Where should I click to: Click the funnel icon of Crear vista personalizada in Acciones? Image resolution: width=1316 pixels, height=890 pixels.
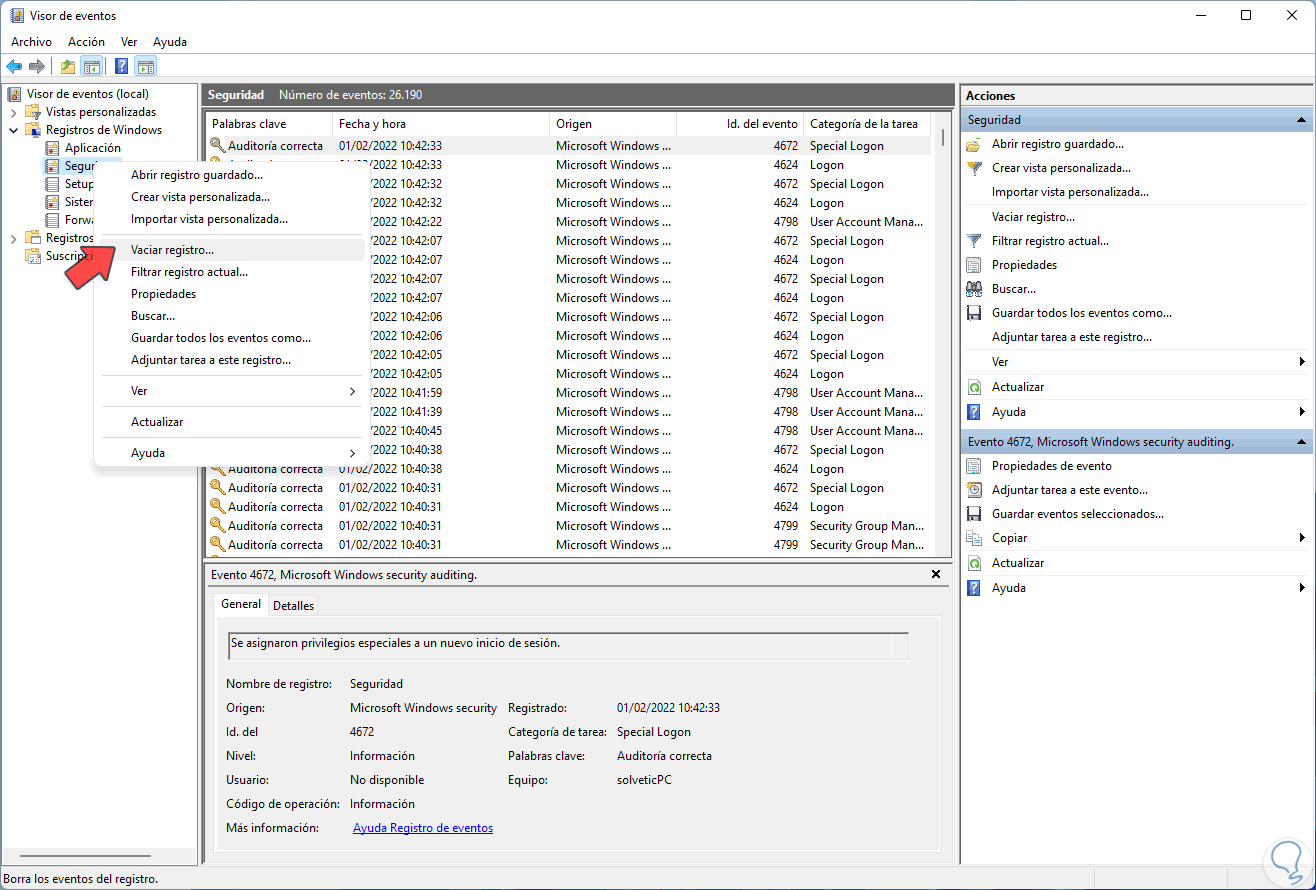pos(974,168)
